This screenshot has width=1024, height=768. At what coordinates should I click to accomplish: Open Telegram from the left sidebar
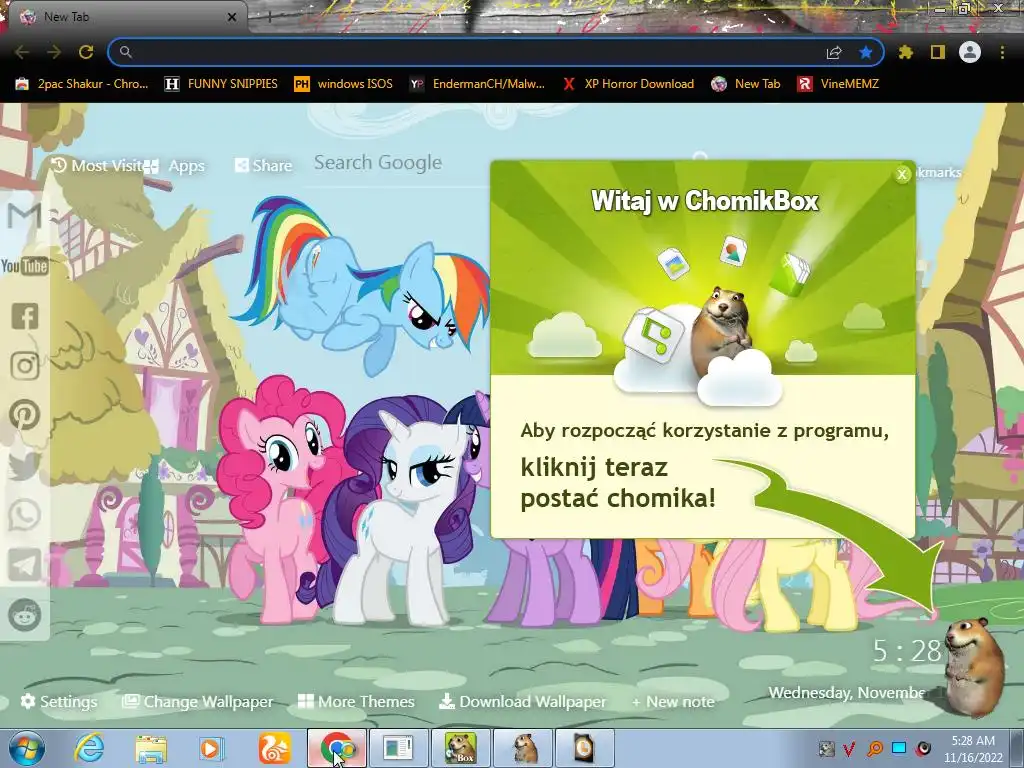(x=25, y=565)
